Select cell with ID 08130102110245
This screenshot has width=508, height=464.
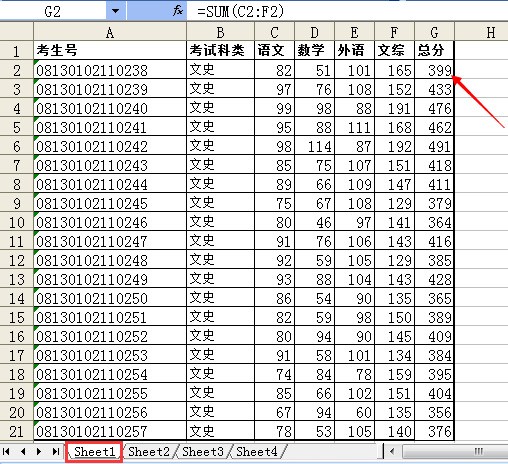110,203
